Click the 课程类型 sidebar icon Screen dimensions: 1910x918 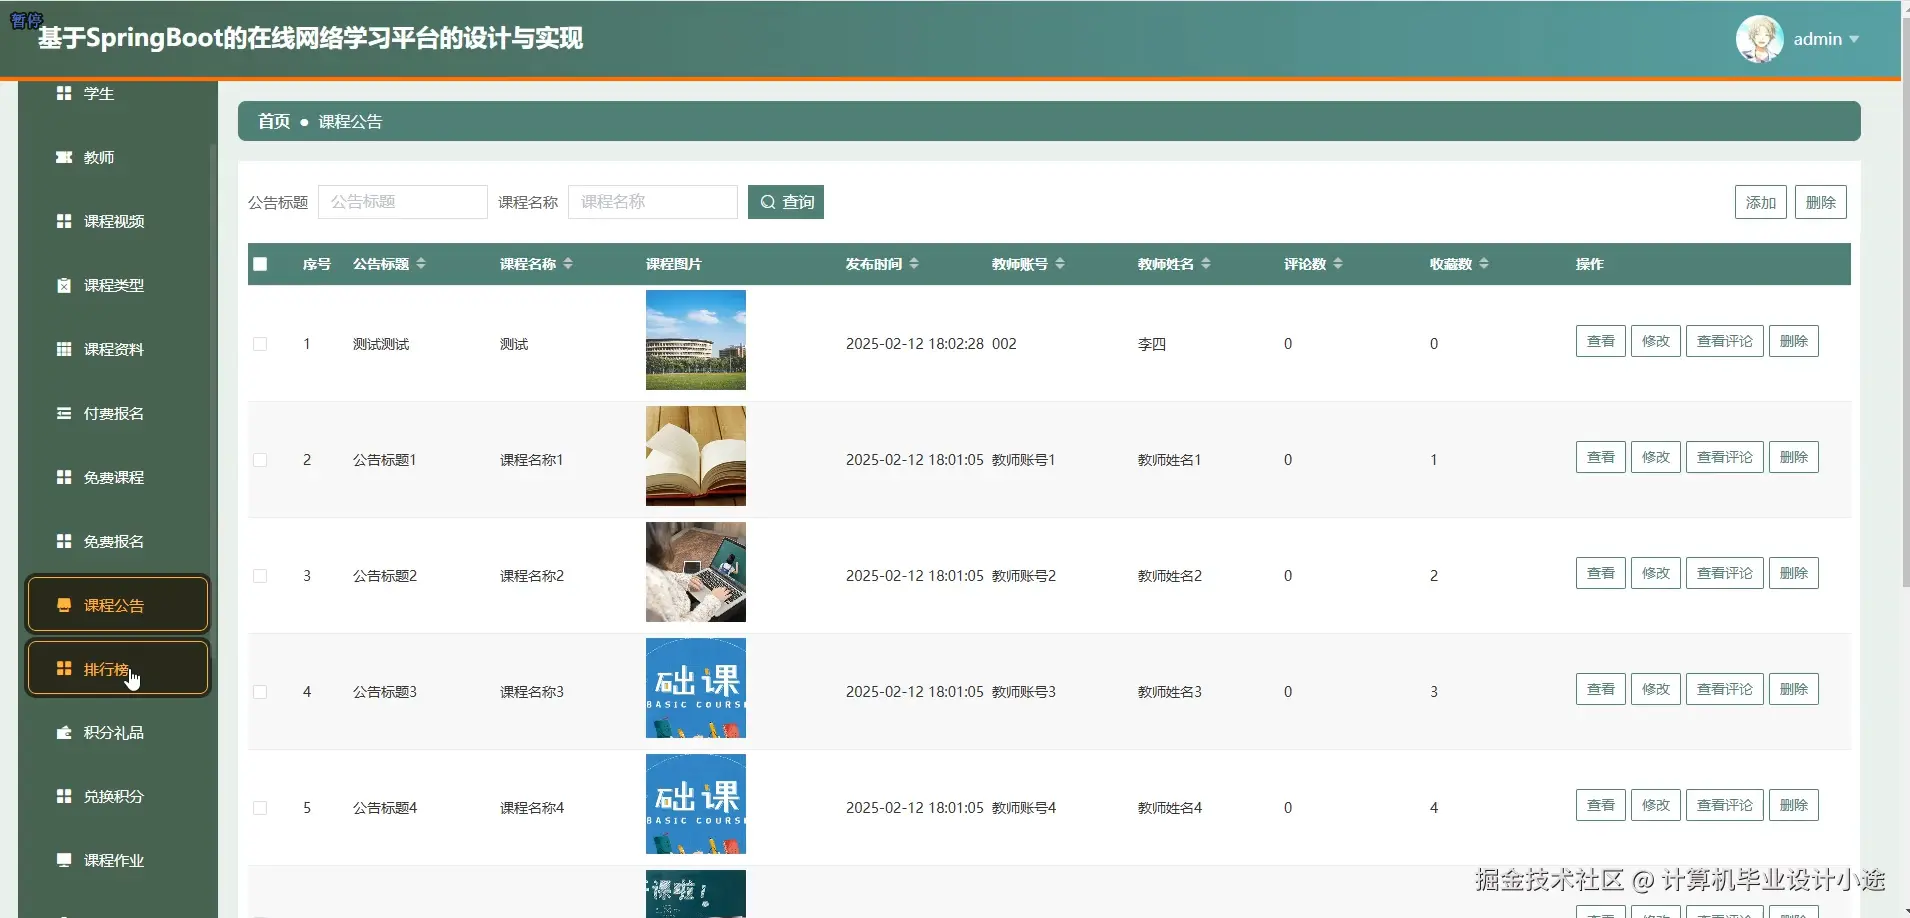[x=113, y=285]
